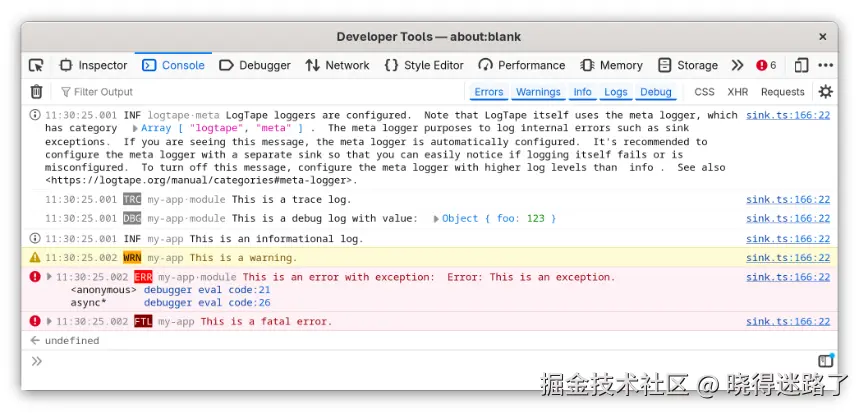Open the Debugger tab
The image size is (865, 413).
pyautogui.click(x=254, y=65)
